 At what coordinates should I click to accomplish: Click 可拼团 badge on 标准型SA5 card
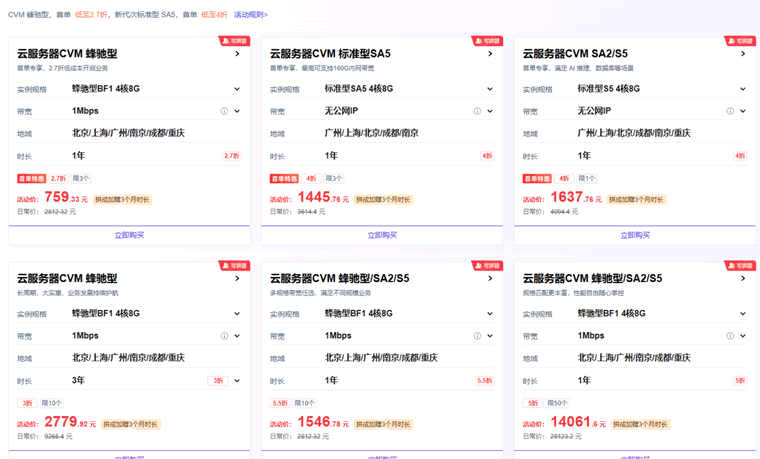[488, 41]
